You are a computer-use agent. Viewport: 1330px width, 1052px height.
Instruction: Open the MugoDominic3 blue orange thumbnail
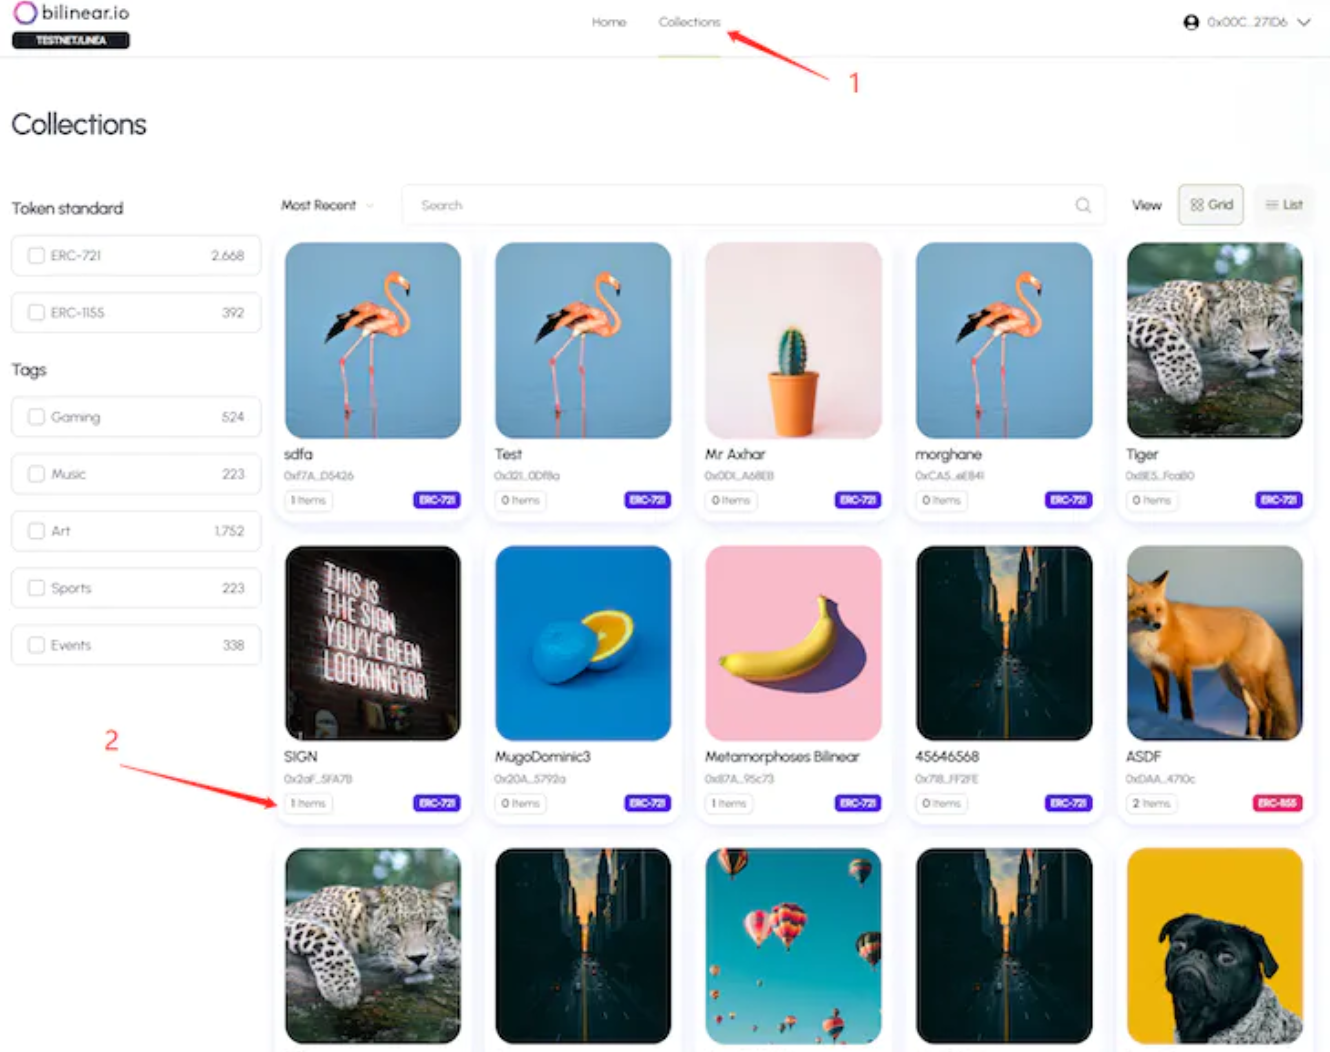click(583, 643)
